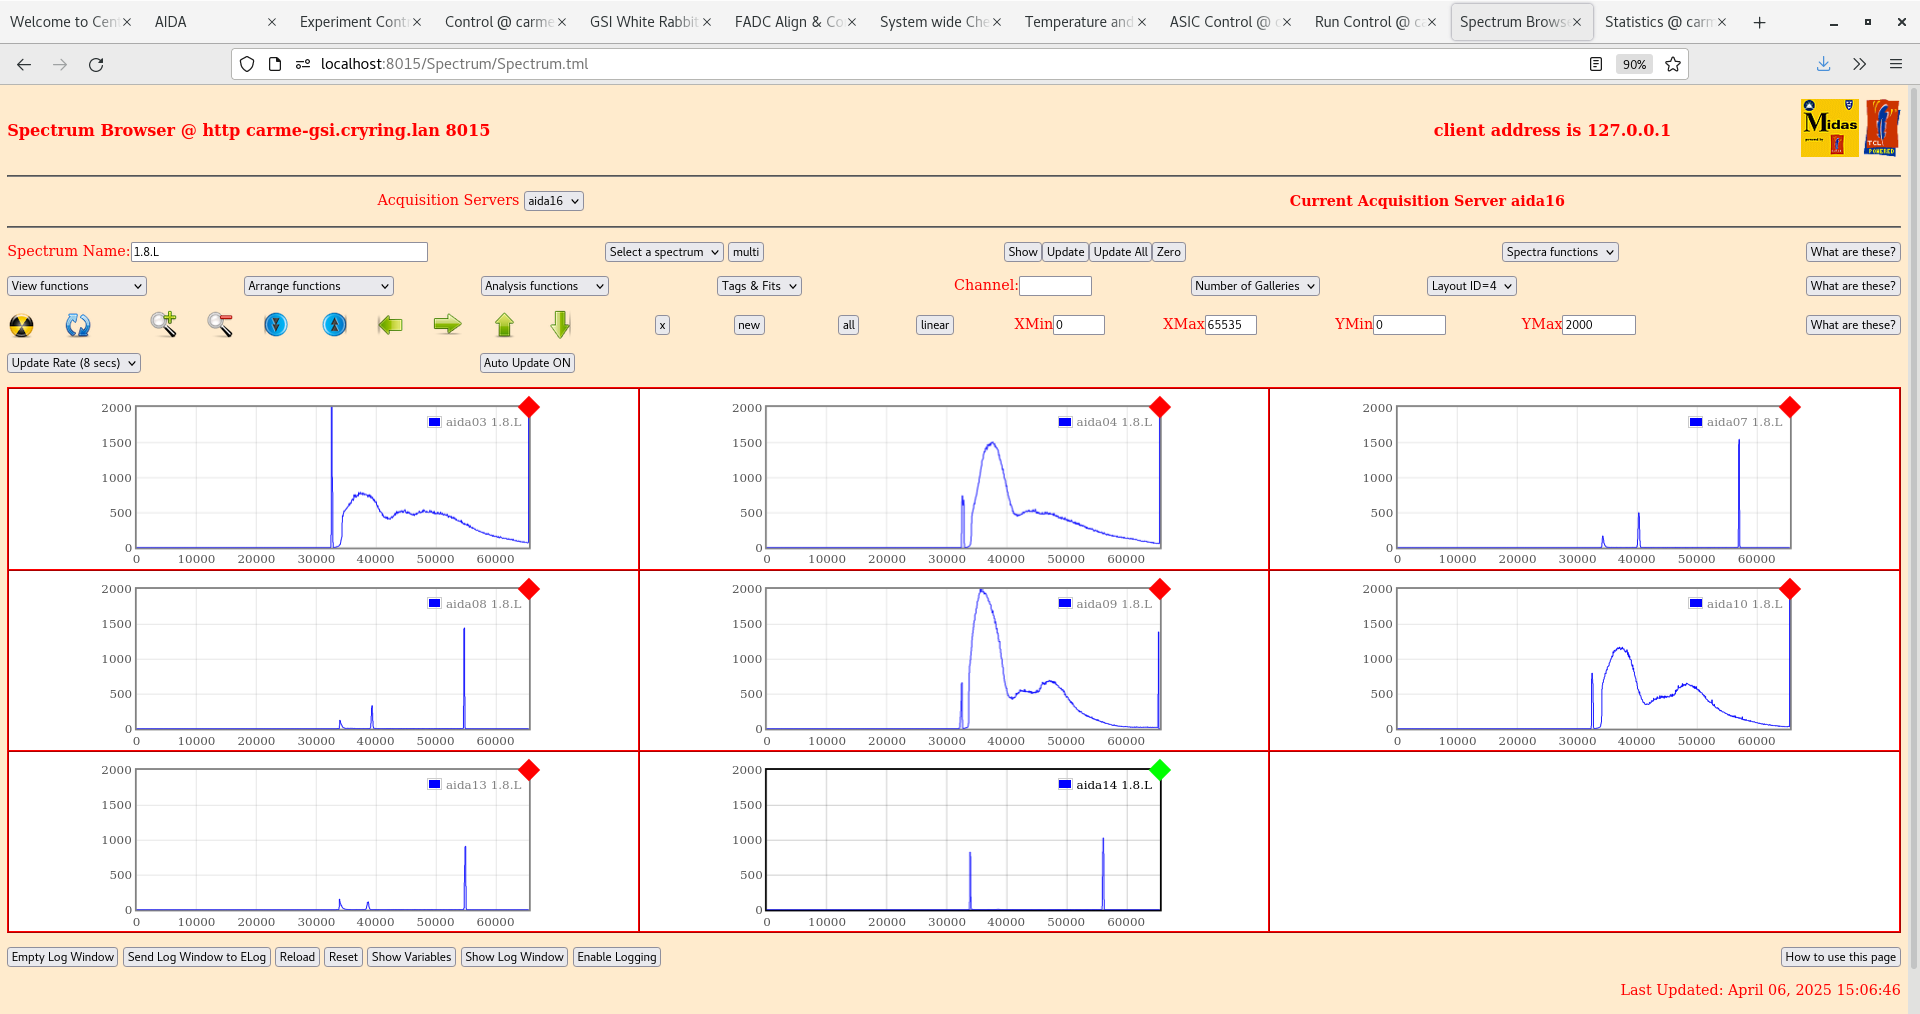Toggle the linear scale button
Viewport: 1920px width, 1014px height.
tap(934, 325)
